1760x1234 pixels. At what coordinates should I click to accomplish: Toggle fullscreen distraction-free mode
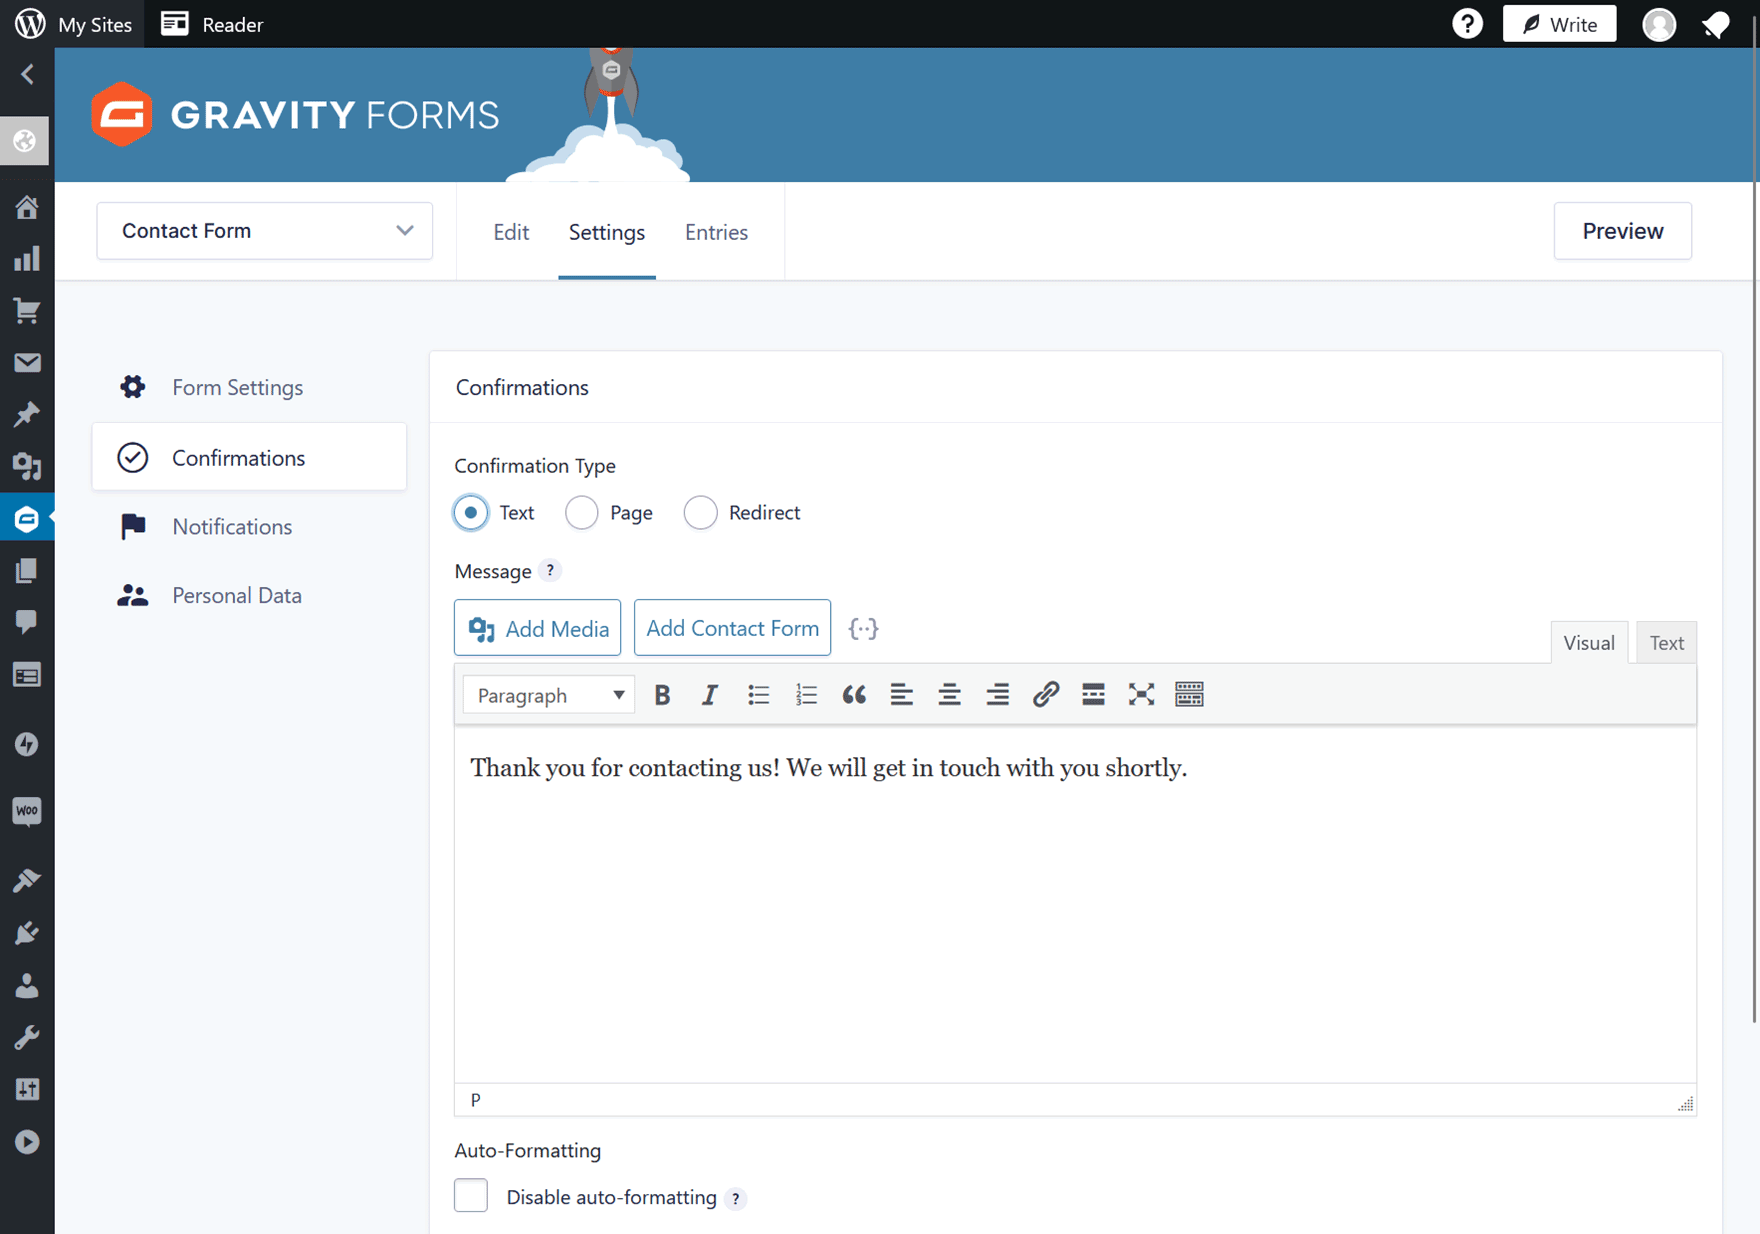(1142, 695)
